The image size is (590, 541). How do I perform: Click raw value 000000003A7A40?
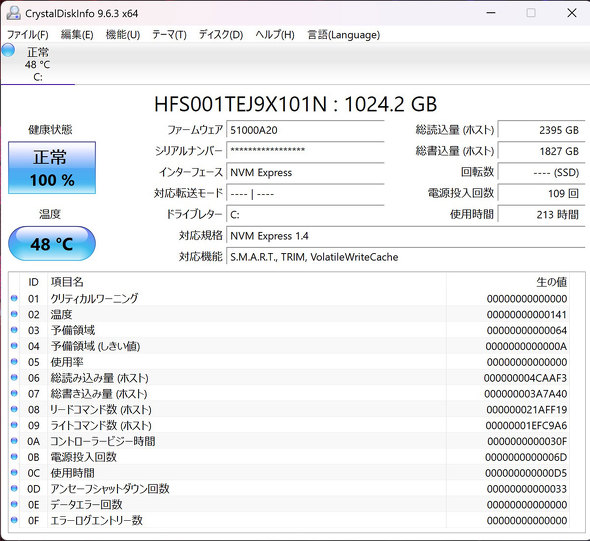pyautogui.click(x=526, y=394)
